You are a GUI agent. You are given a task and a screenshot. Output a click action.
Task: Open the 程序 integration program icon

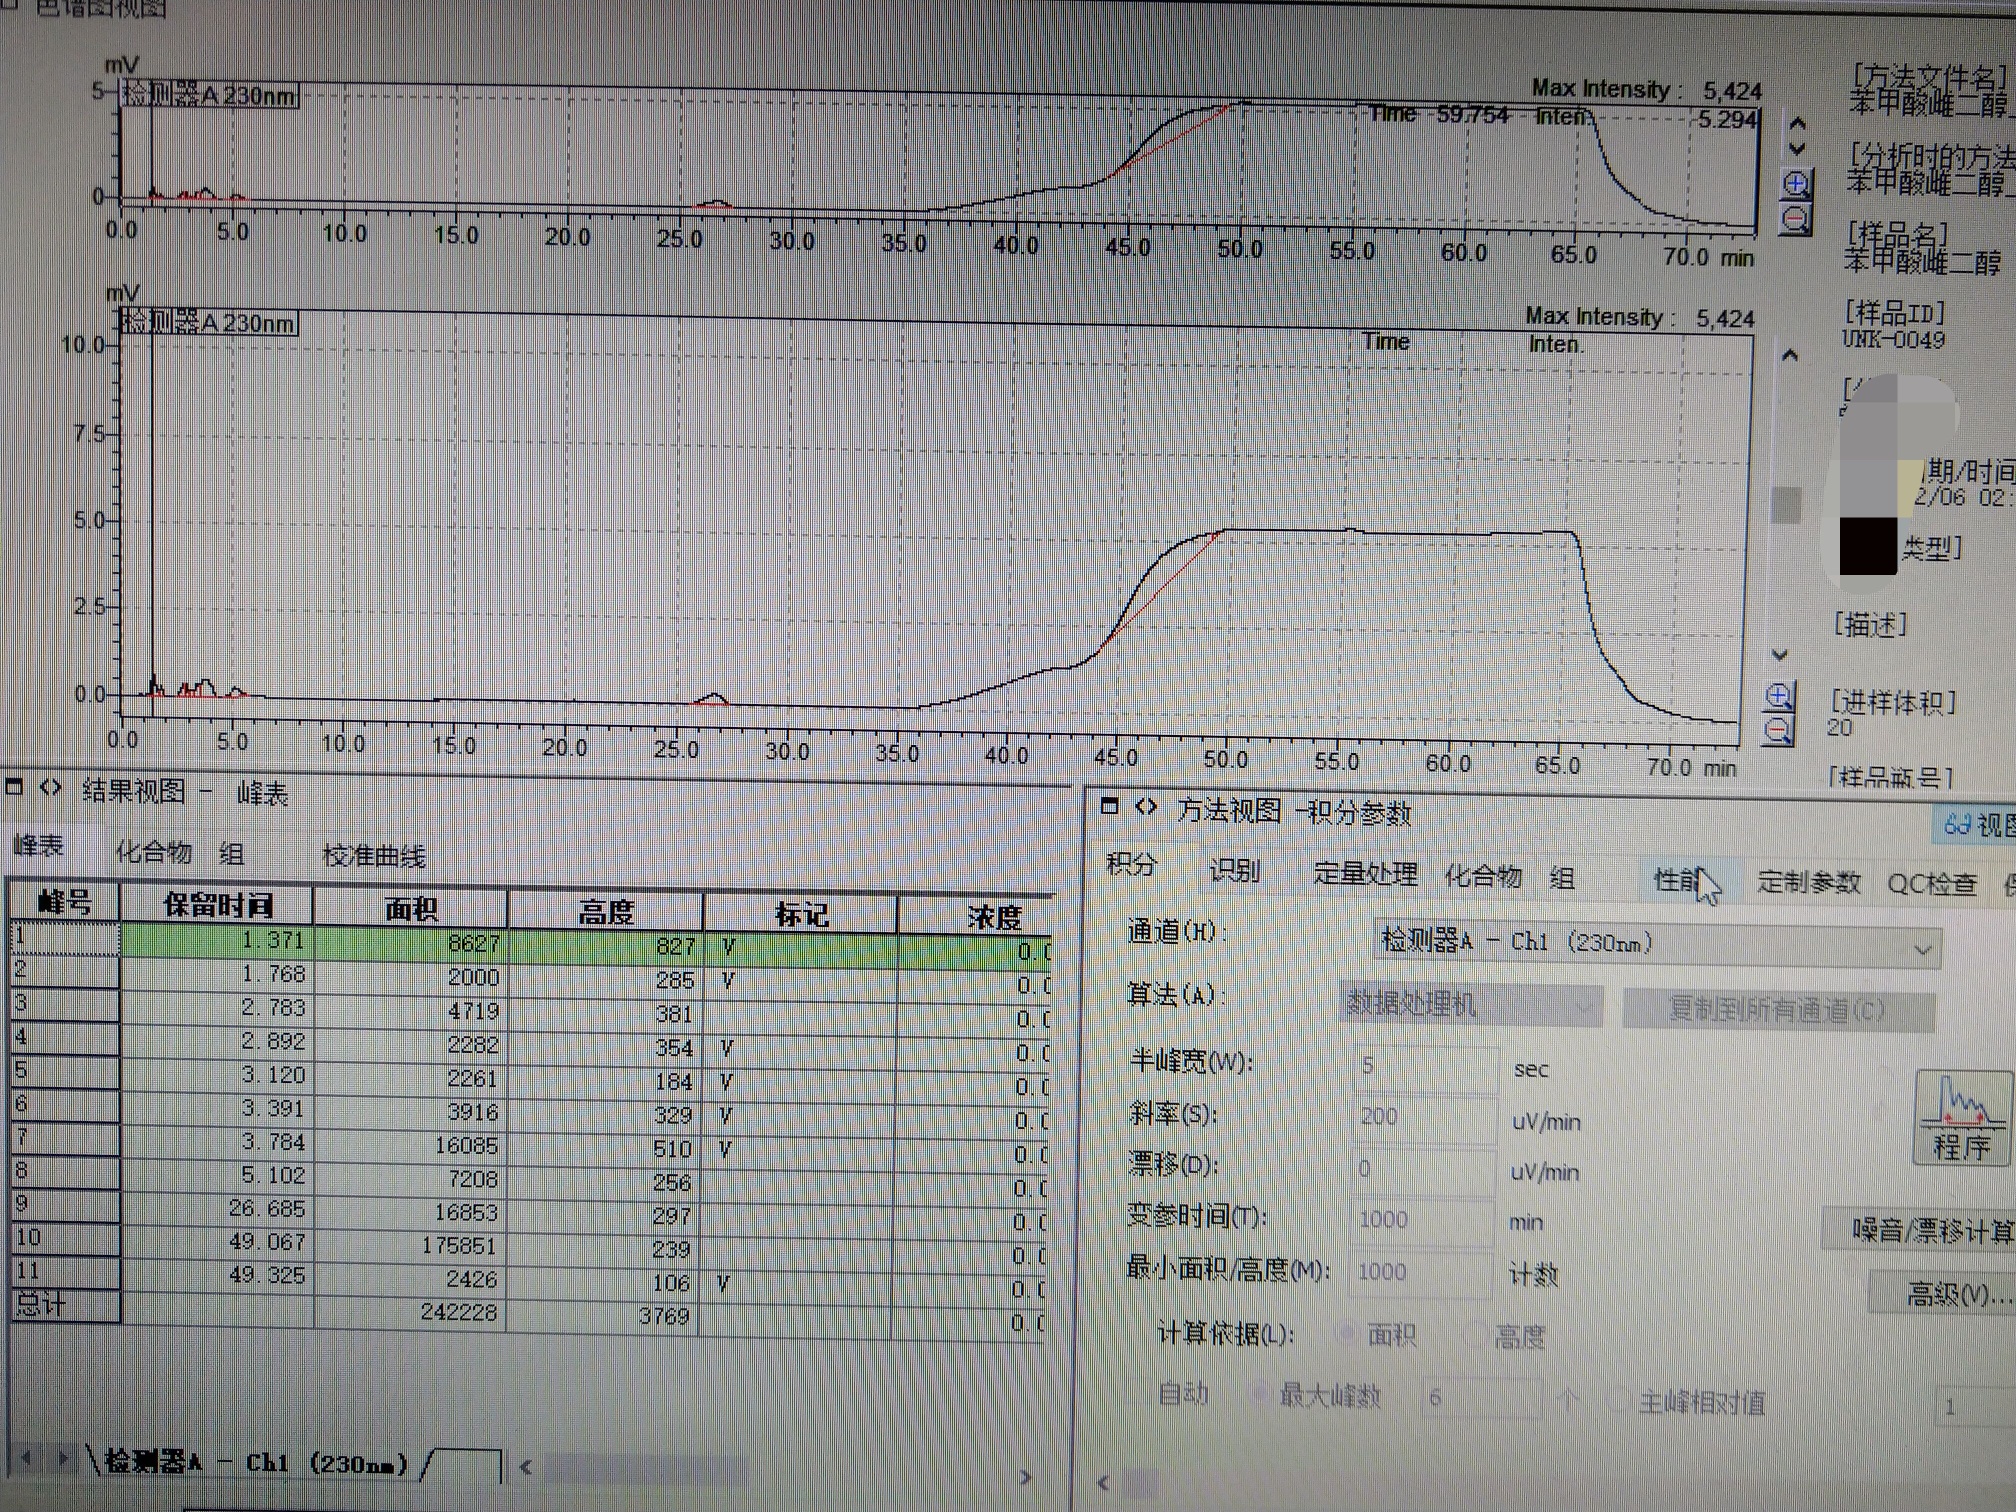1961,1118
